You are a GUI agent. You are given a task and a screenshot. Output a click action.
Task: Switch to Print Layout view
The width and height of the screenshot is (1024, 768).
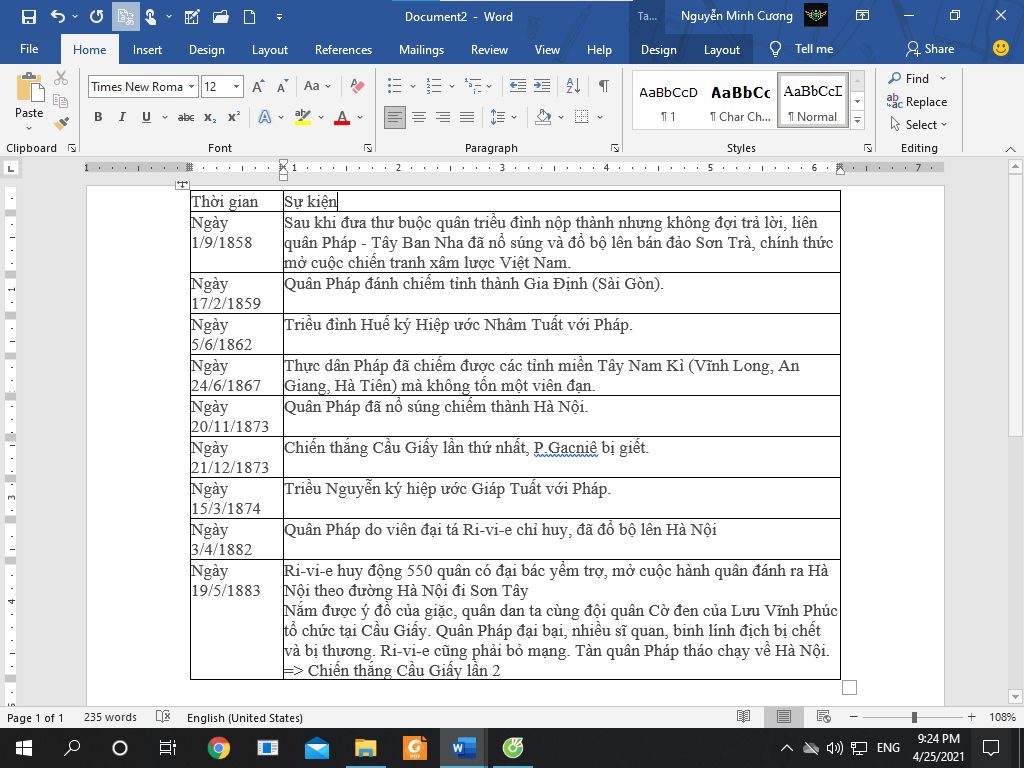(x=784, y=717)
